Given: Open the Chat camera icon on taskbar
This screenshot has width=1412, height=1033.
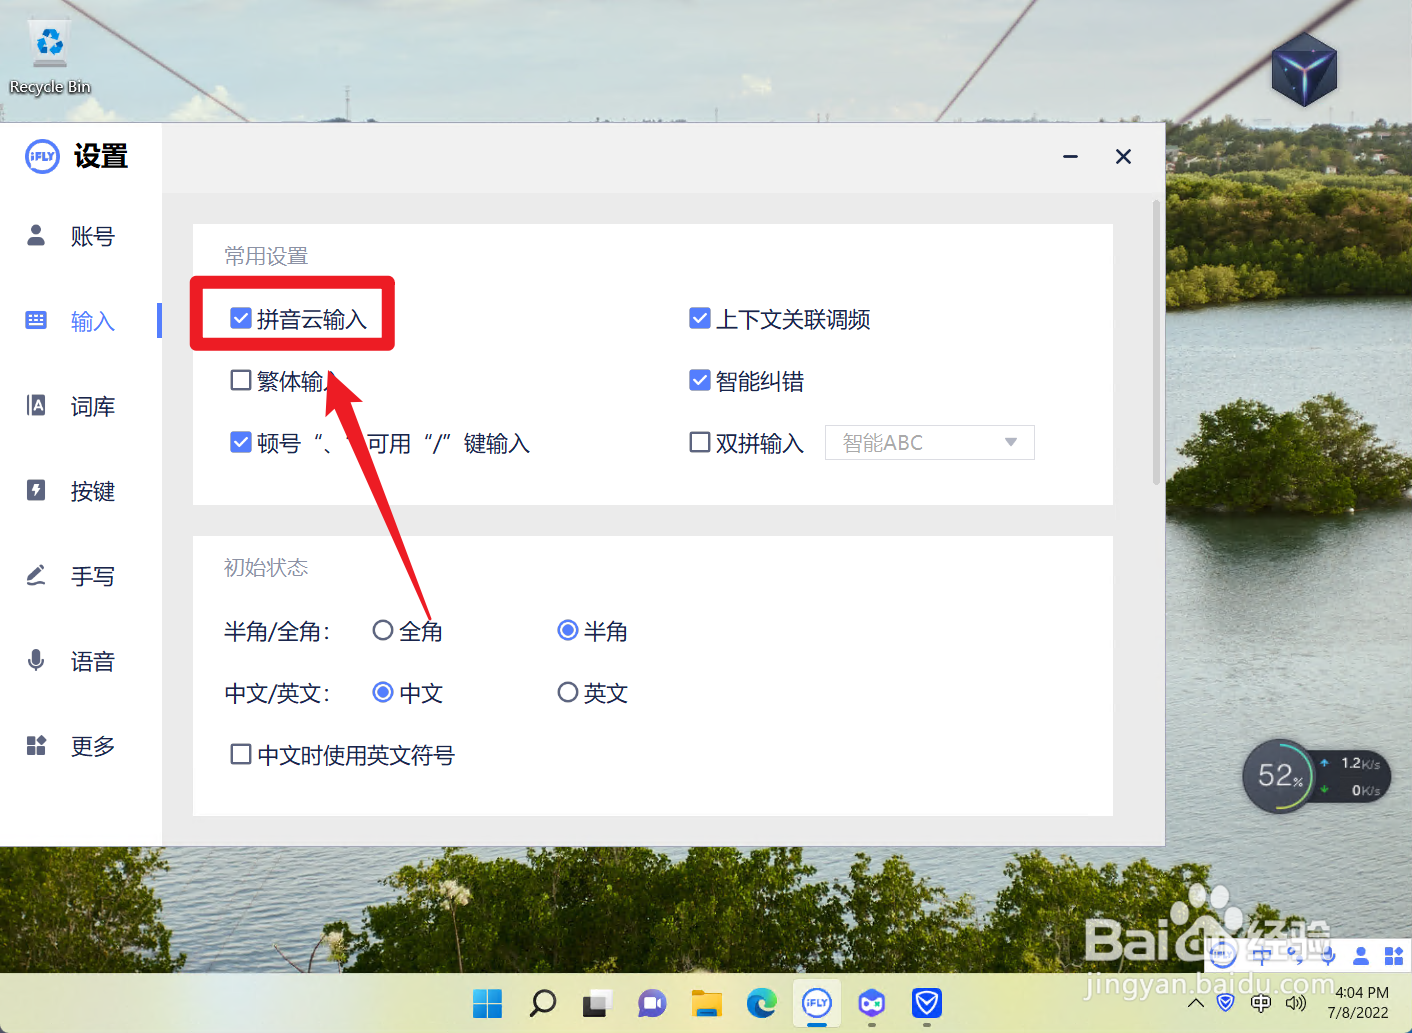Looking at the screenshot, I should click(x=652, y=1003).
